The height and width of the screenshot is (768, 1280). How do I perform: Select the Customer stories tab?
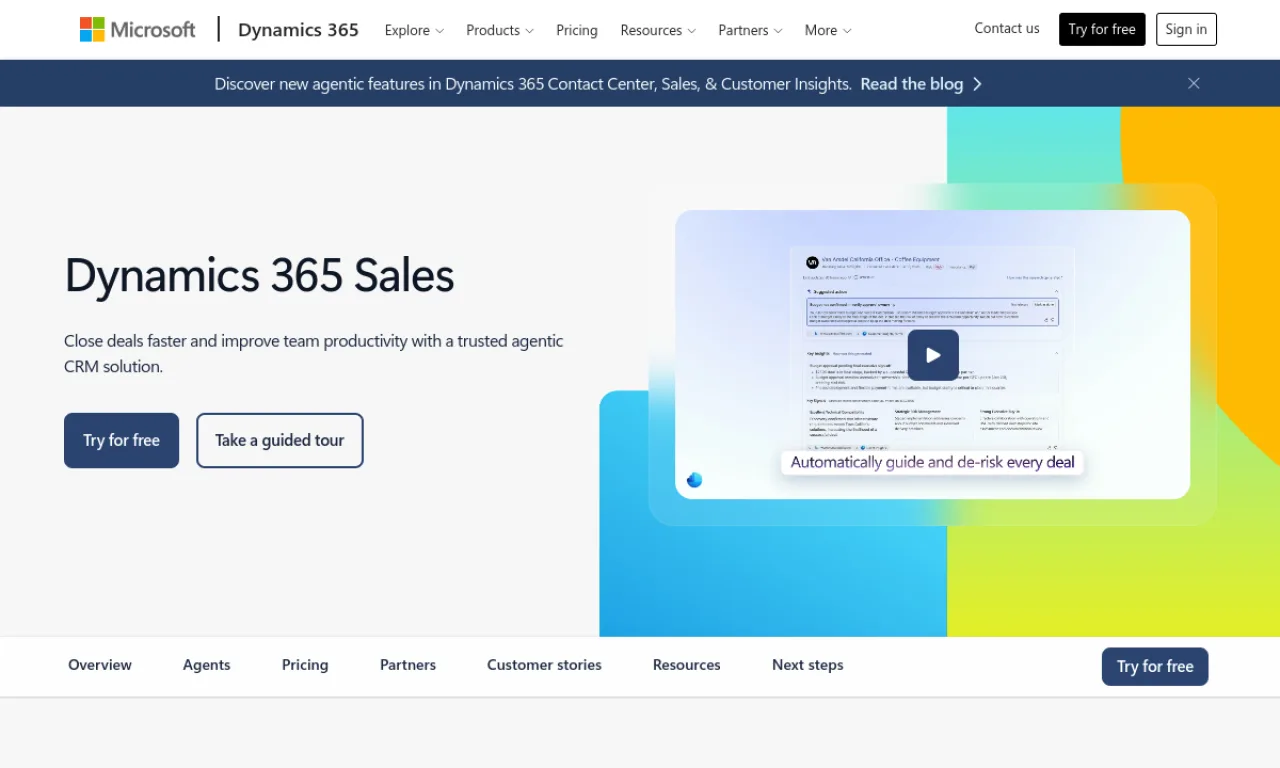pos(544,665)
